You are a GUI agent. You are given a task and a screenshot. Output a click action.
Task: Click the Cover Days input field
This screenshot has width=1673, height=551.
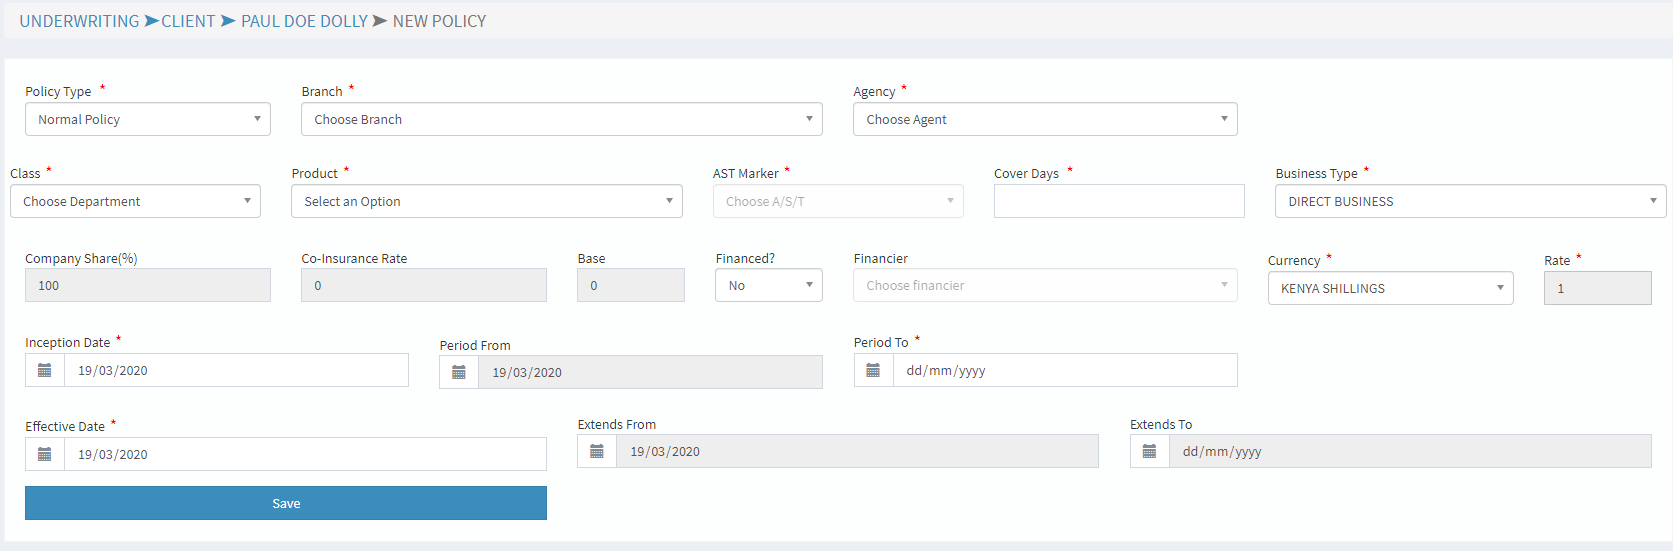coord(1118,201)
